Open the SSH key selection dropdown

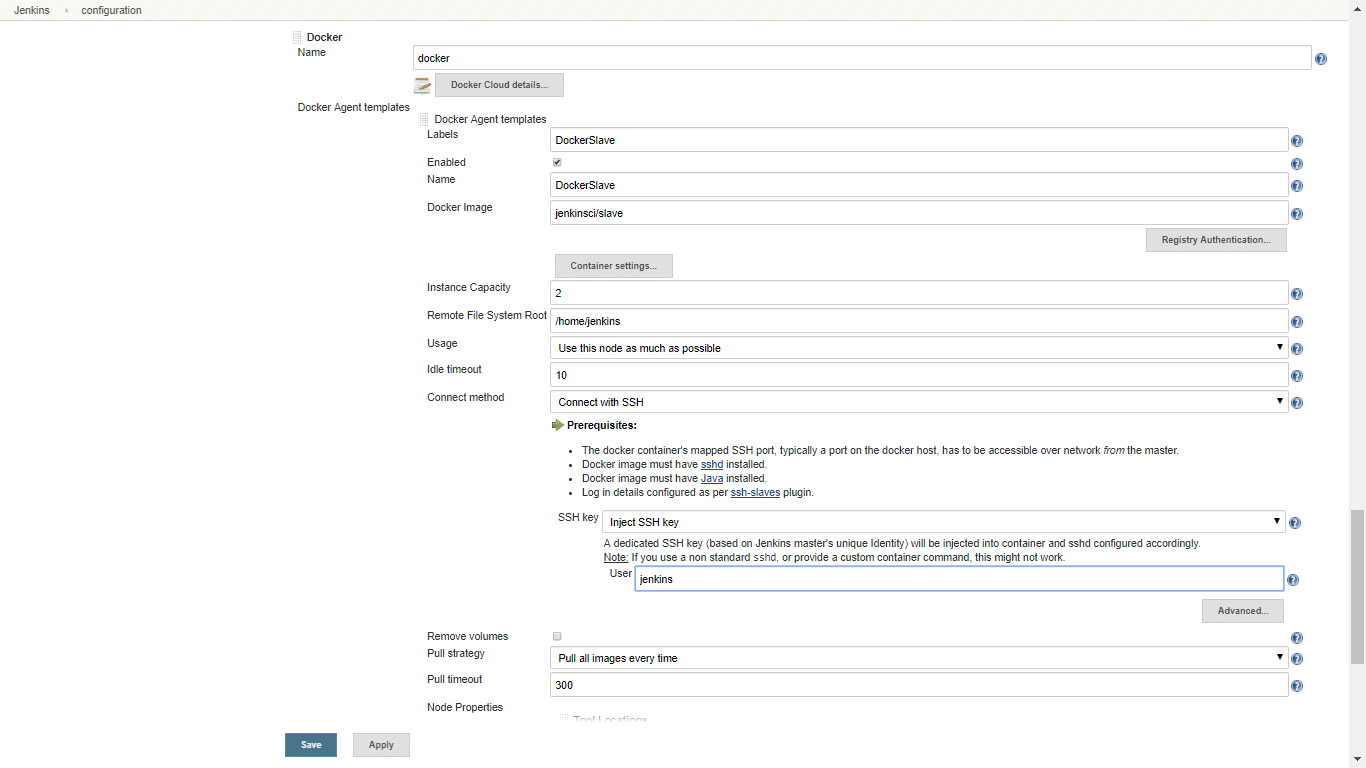(942, 522)
